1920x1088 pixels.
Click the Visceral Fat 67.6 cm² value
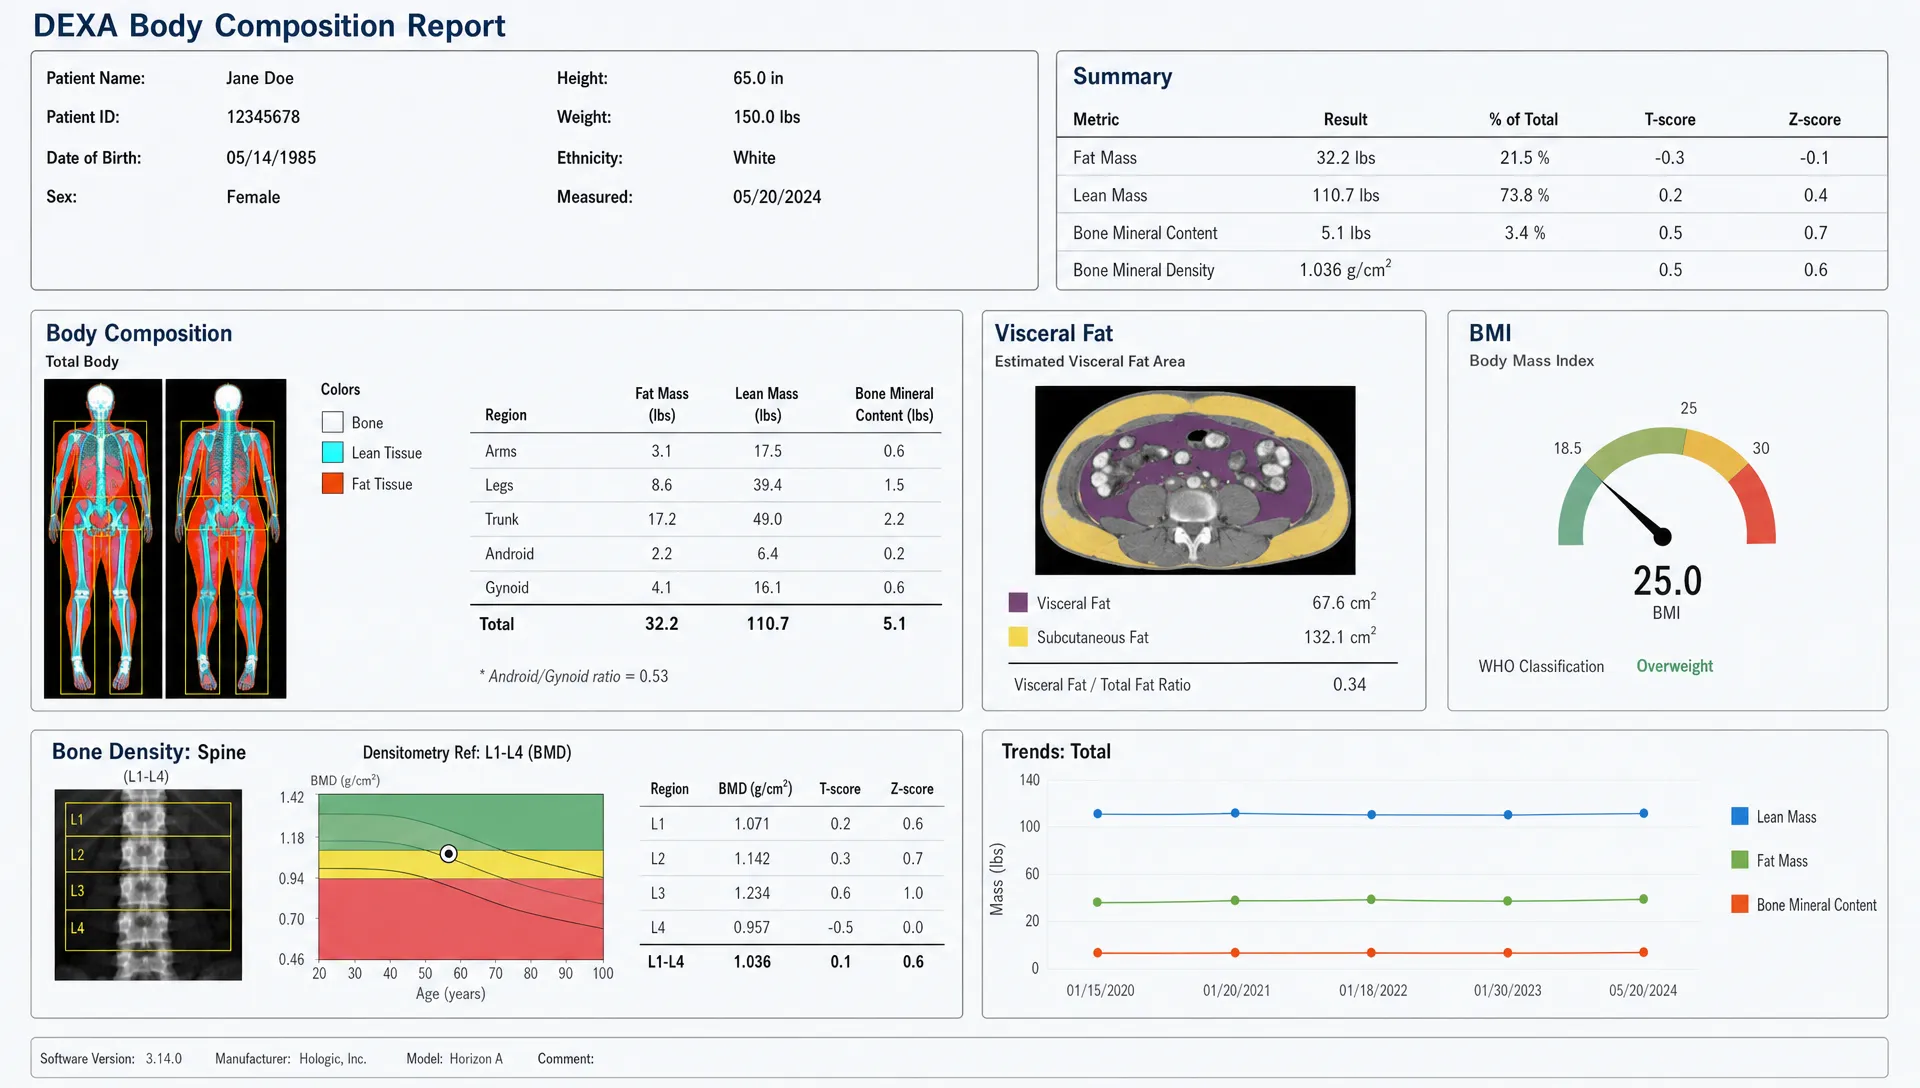click(1344, 601)
